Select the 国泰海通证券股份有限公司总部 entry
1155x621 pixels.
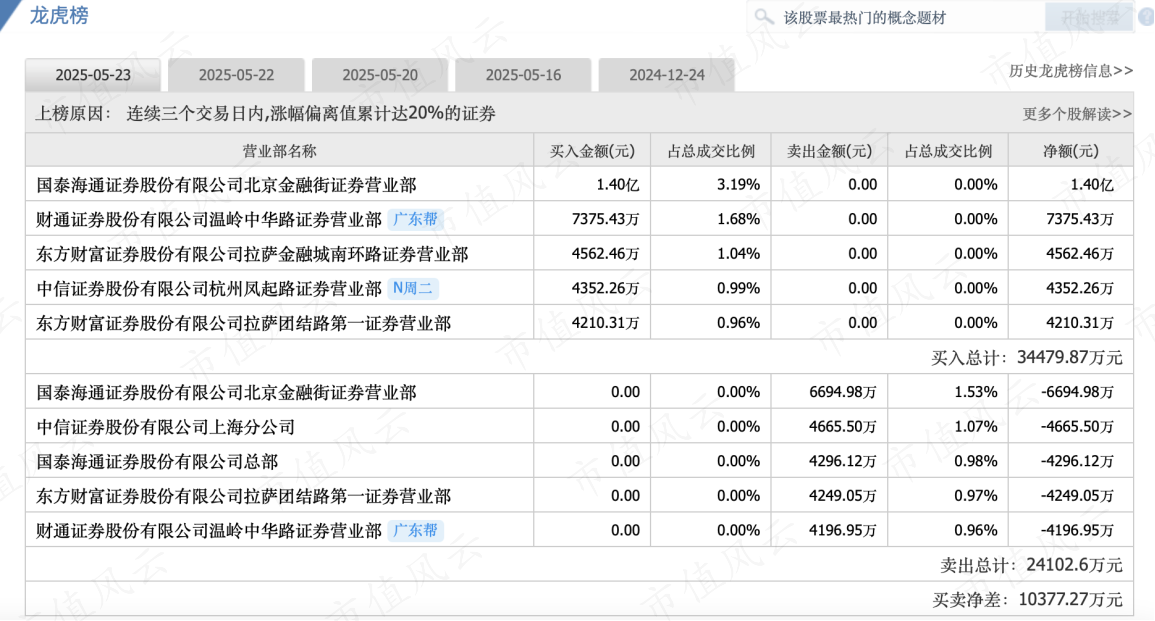click(x=157, y=461)
